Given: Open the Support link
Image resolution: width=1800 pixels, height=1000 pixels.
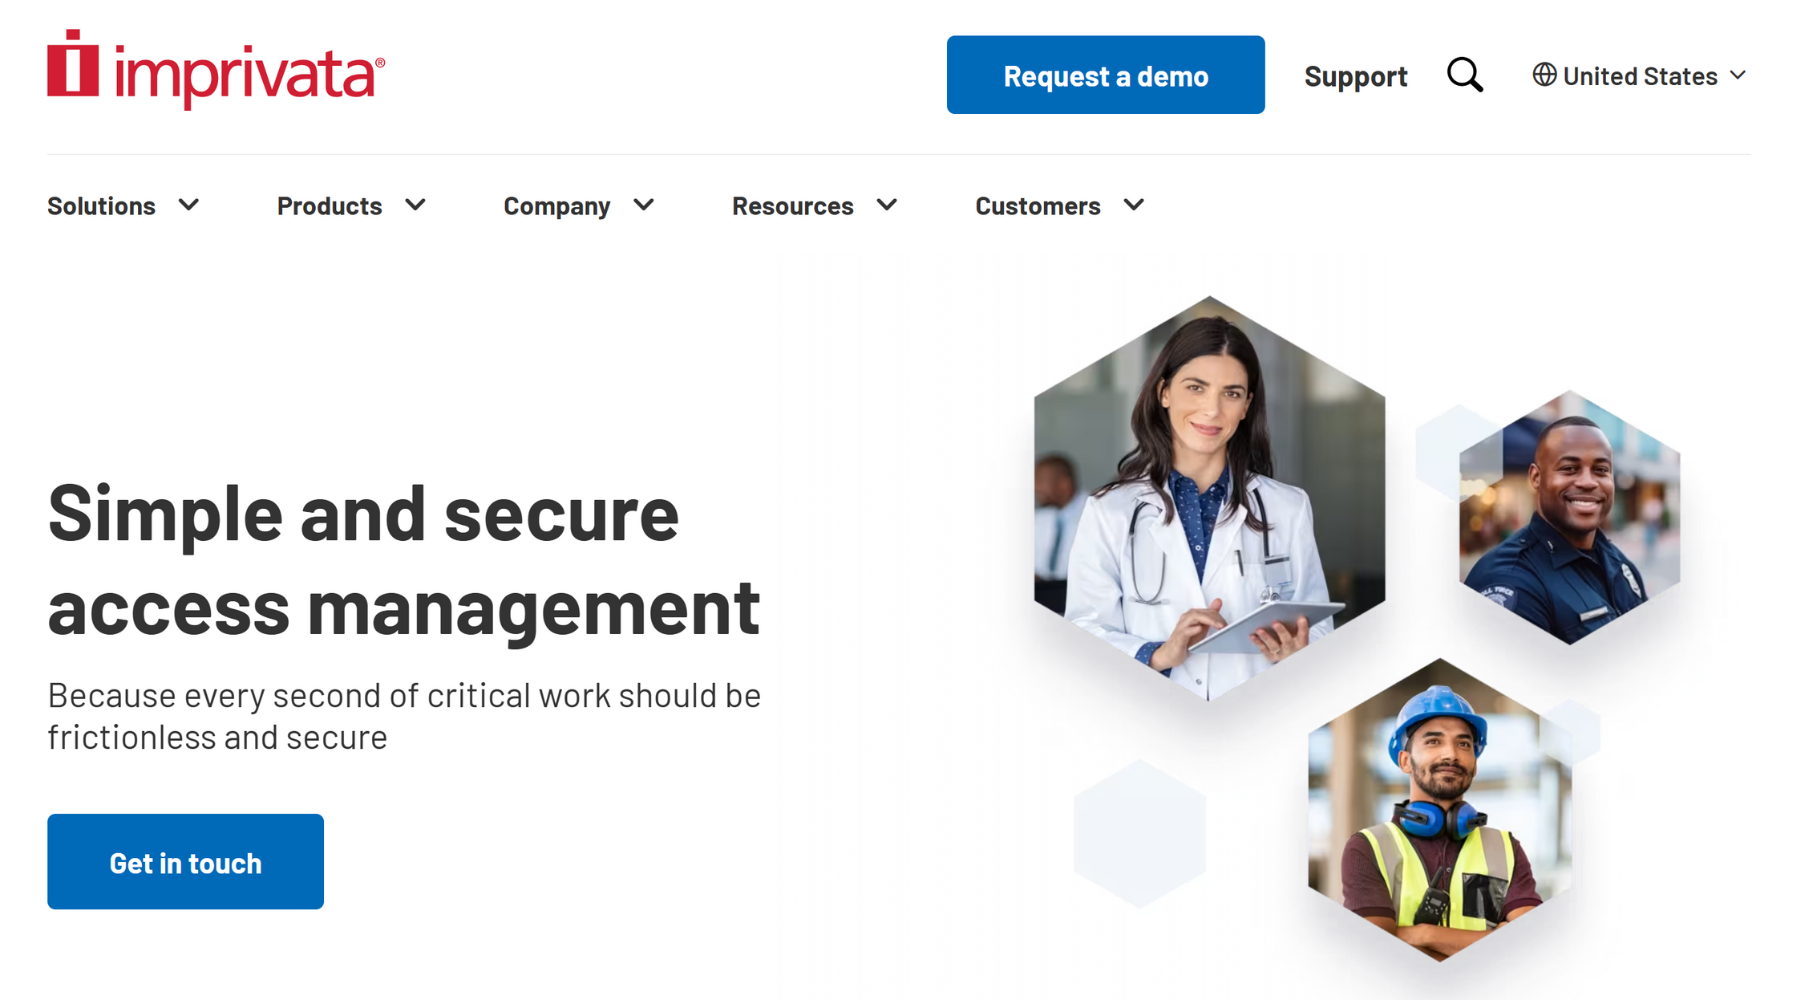Looking at the screenshot, I should click(x=1355, y=76).
